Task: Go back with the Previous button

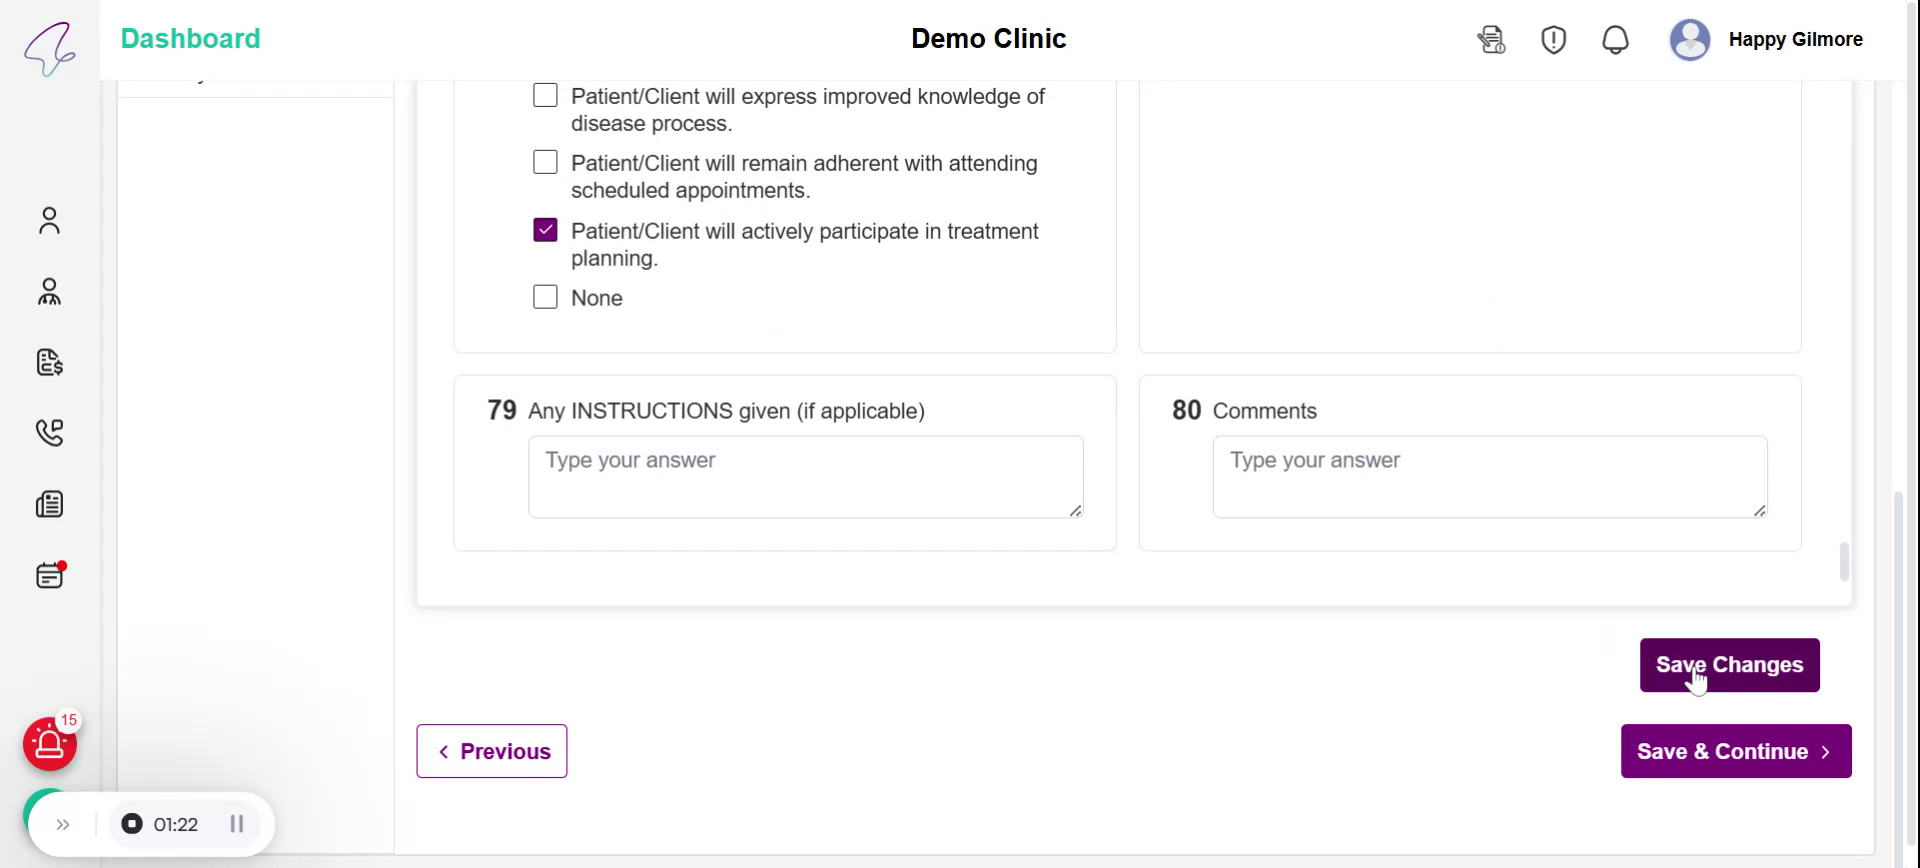Action: coord(492,751)
